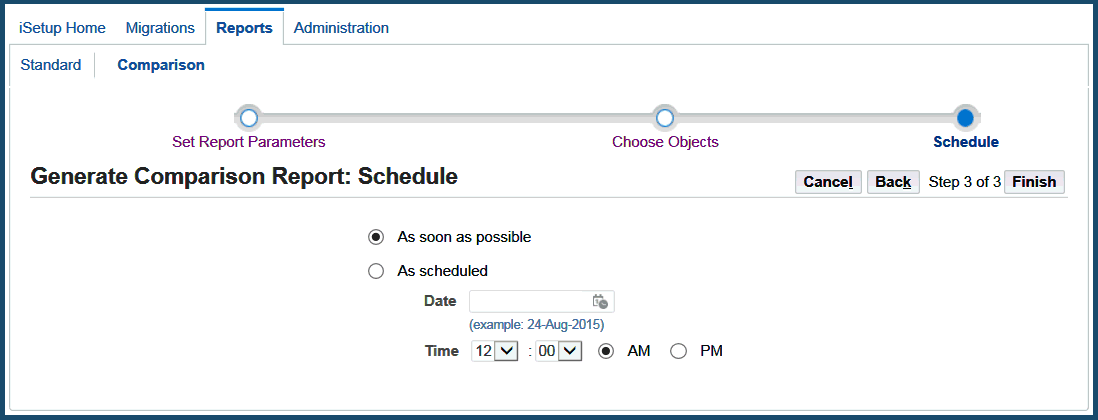Open the hour dropdown showing 12
The height and width of the screenshot is (420, 1098).
coord(494,351)
